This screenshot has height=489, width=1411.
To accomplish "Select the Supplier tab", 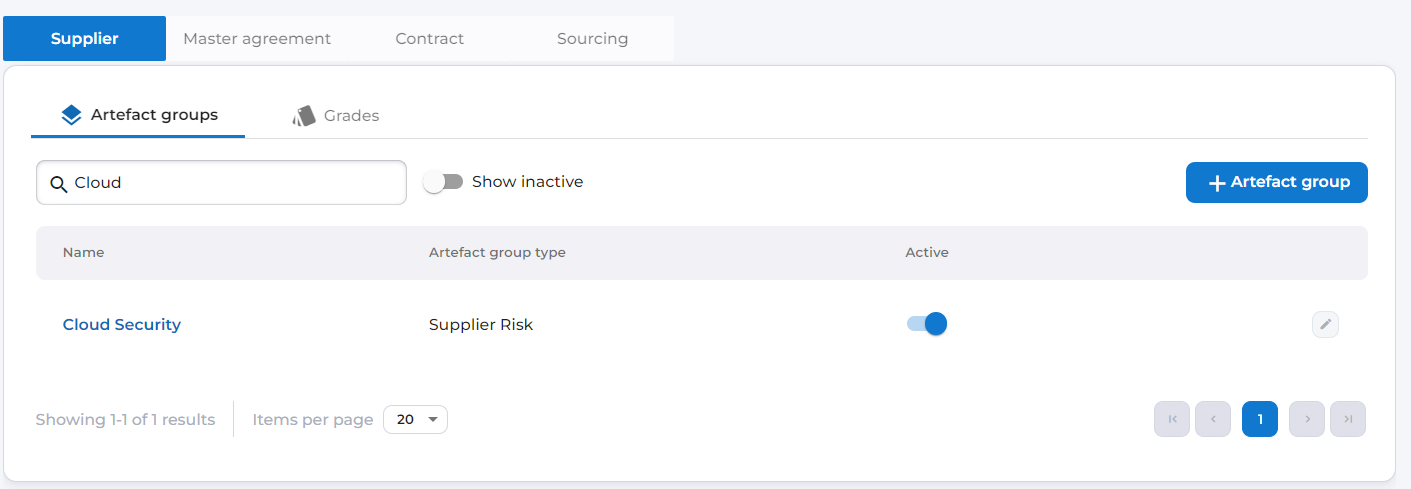I will (85, 39).
